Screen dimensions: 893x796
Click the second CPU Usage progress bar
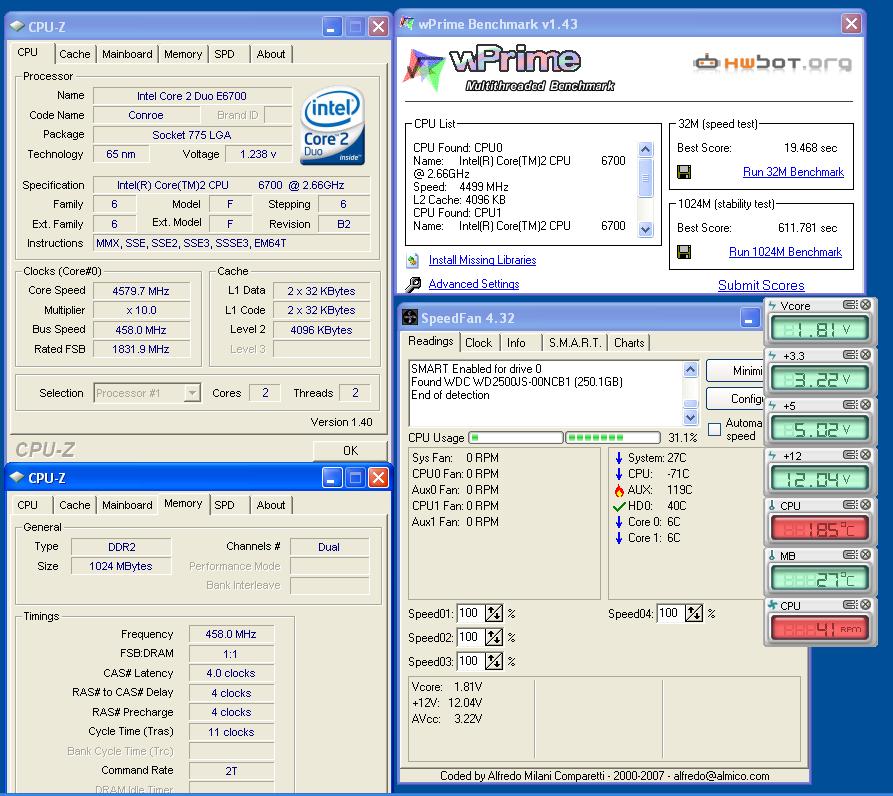click(x=613, y=437)
